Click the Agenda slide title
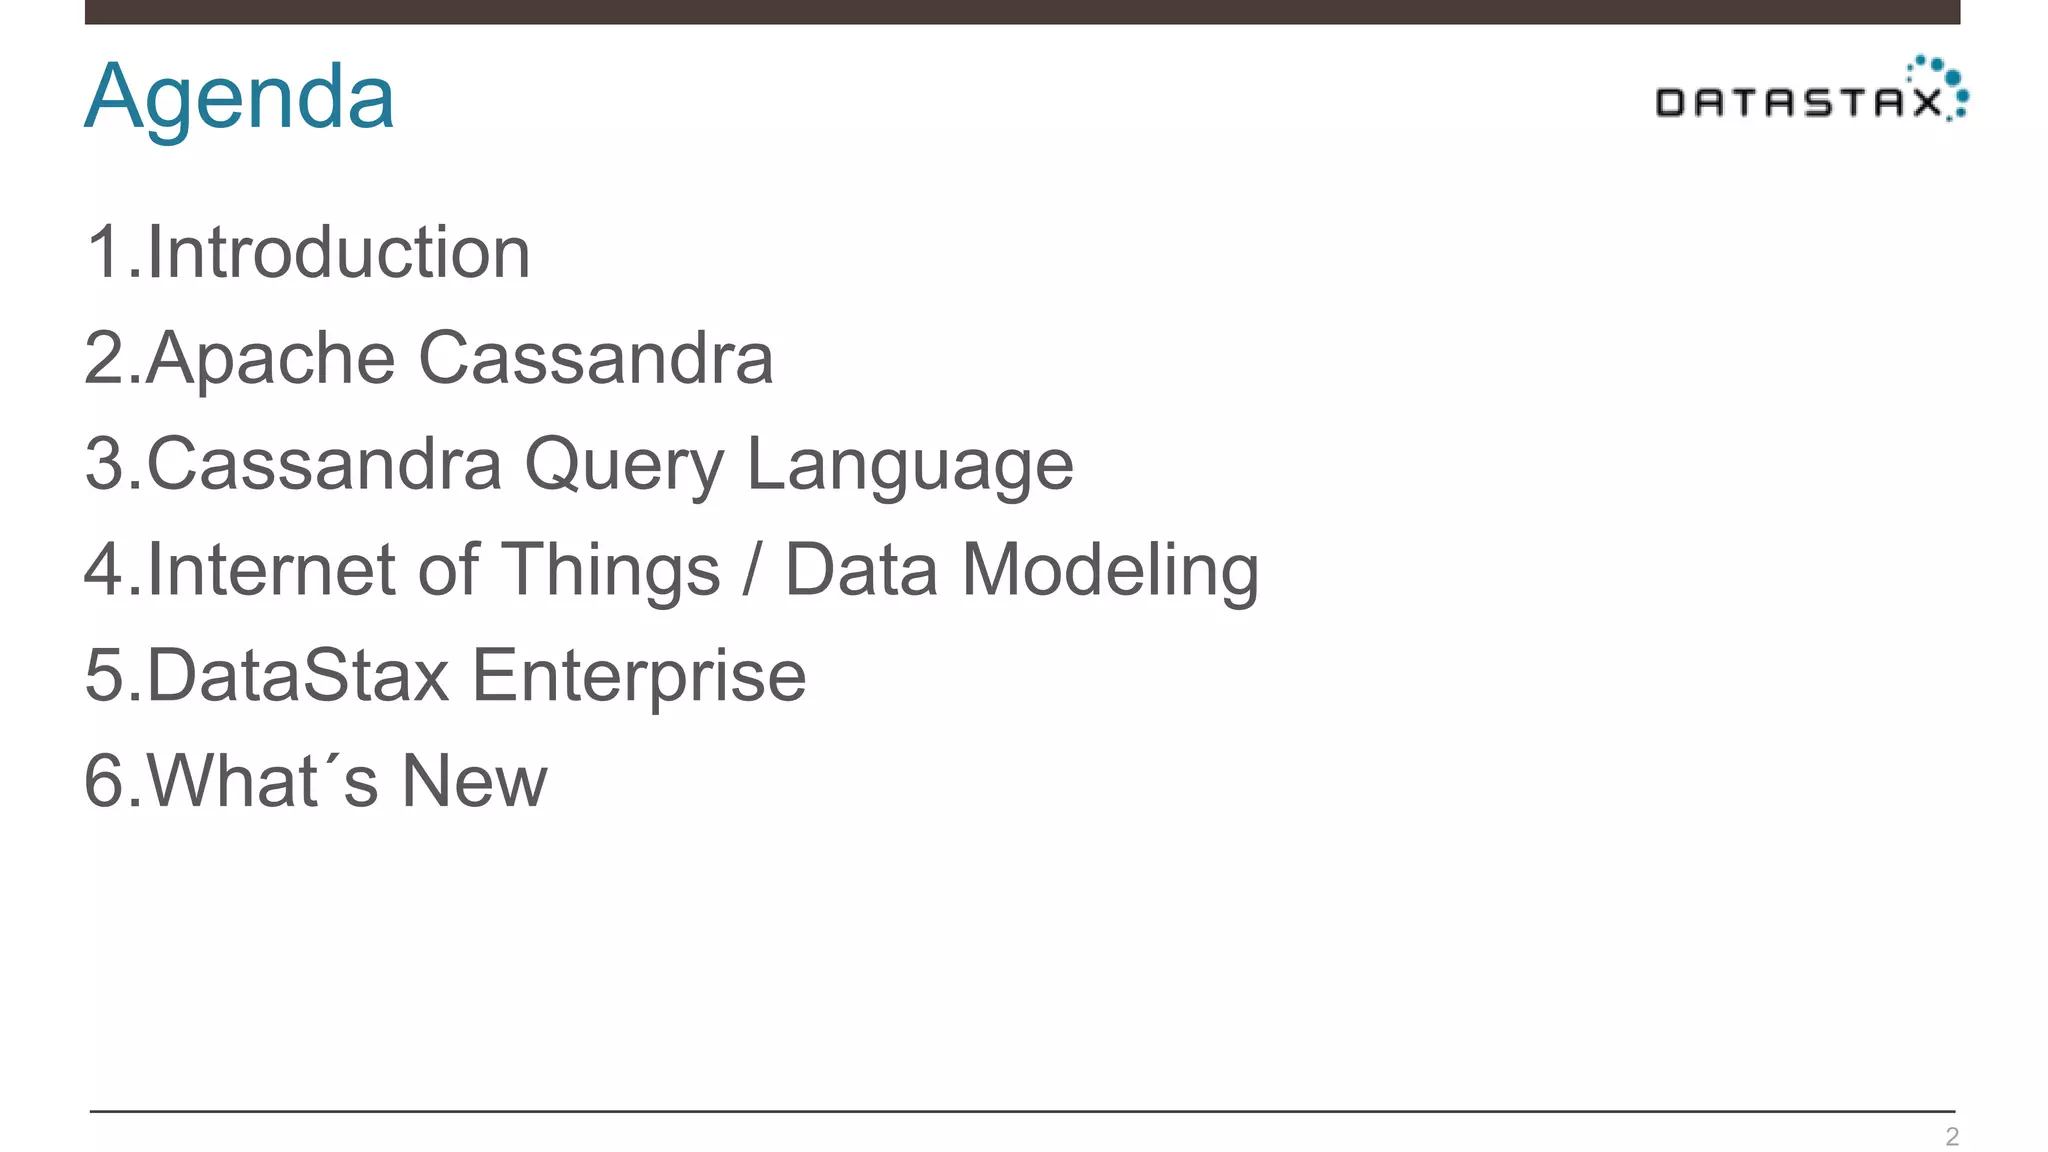This screenshot has height=1152, width=2048. [x=239, y=98]
